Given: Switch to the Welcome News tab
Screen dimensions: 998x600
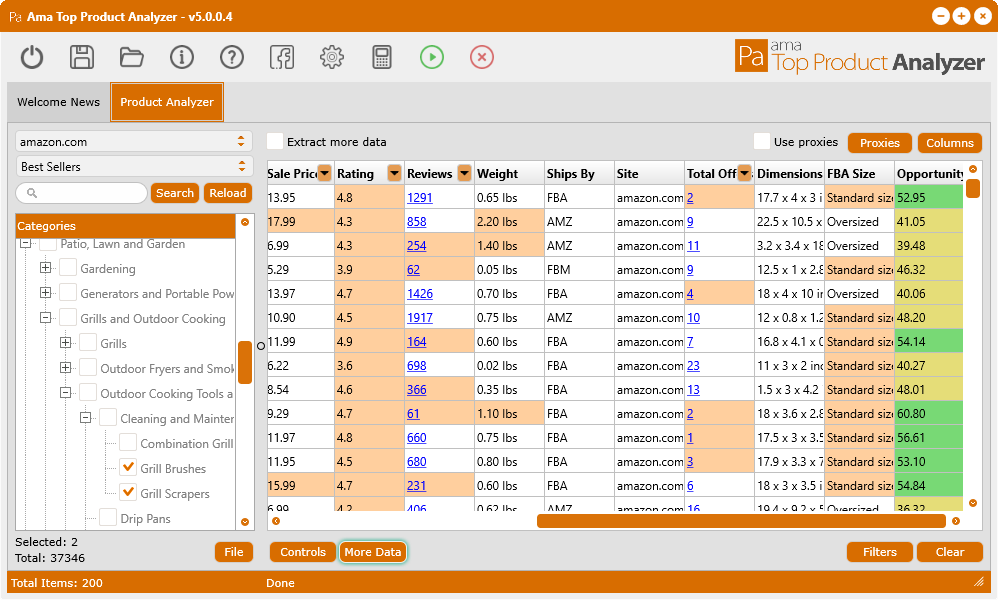Looking at the screenshot, I should 59,102.
